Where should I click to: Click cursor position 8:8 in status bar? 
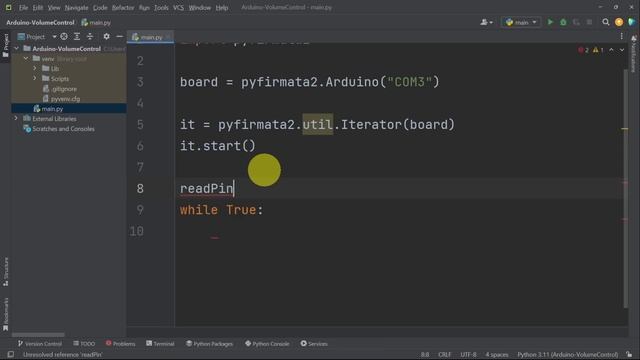click(425, 354)
